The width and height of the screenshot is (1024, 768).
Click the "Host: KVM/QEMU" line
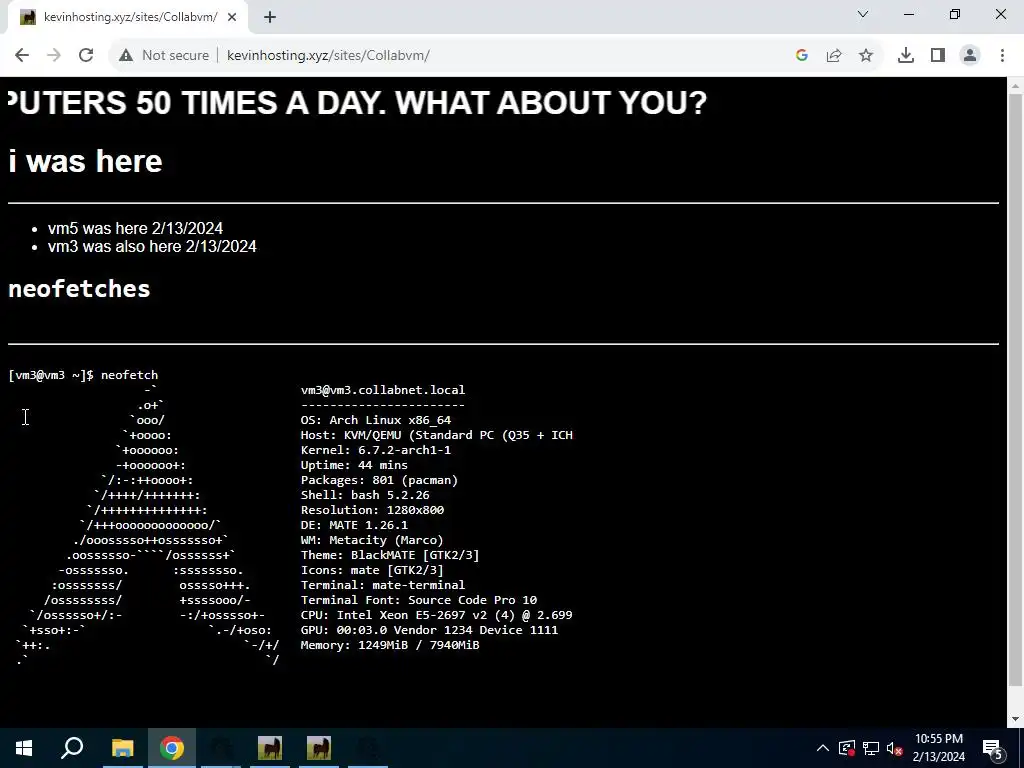point(436,435)
